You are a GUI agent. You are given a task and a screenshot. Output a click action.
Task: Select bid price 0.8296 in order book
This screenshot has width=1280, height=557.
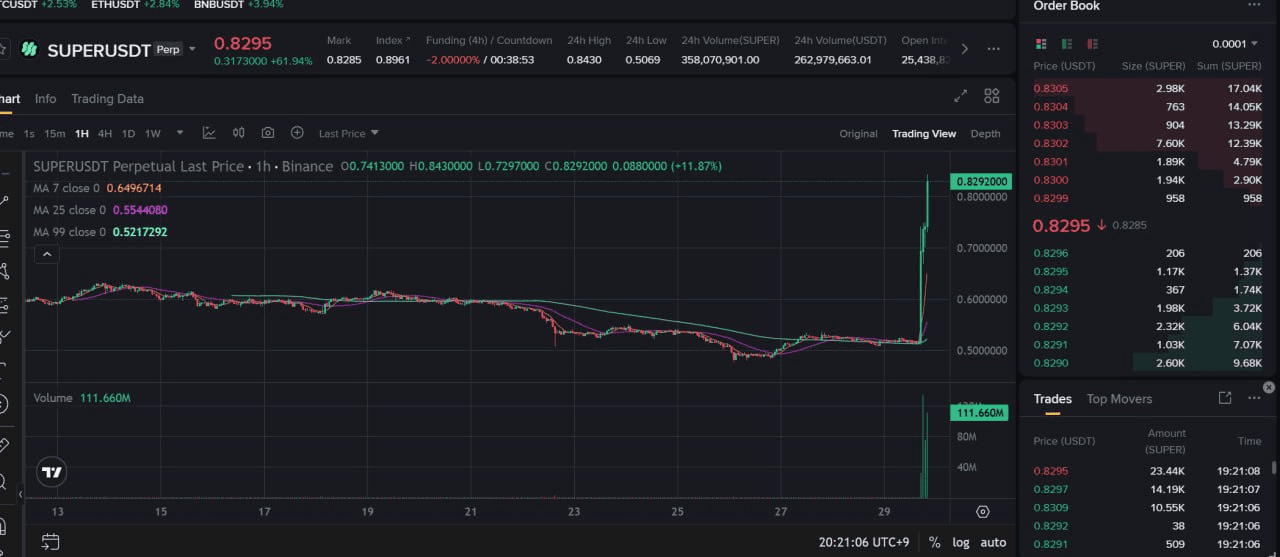pyautogui.click(x=1050, y=254)
